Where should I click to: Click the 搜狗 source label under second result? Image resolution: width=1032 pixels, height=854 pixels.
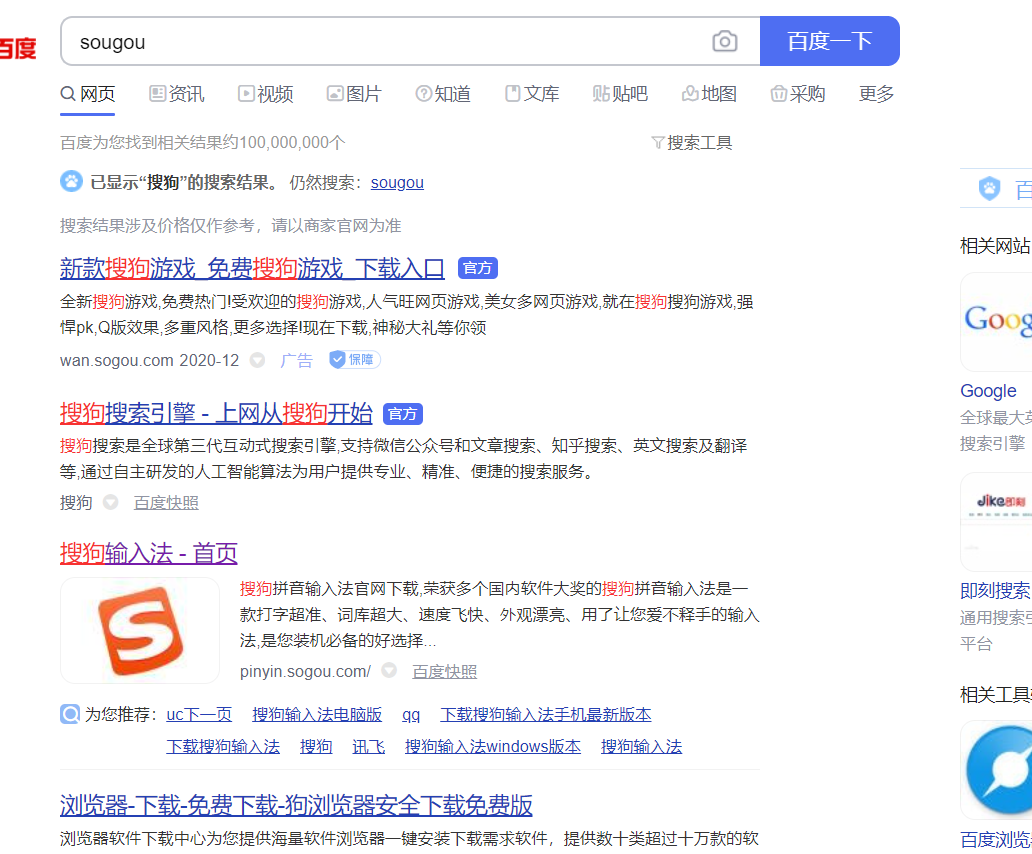click(x=76, y=503)
